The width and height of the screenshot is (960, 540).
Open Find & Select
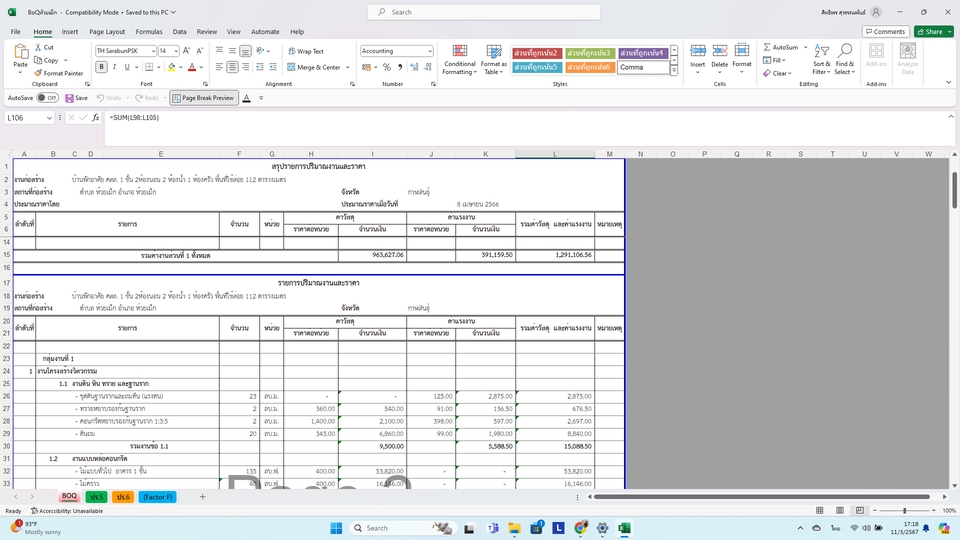(x=845, y=59)
